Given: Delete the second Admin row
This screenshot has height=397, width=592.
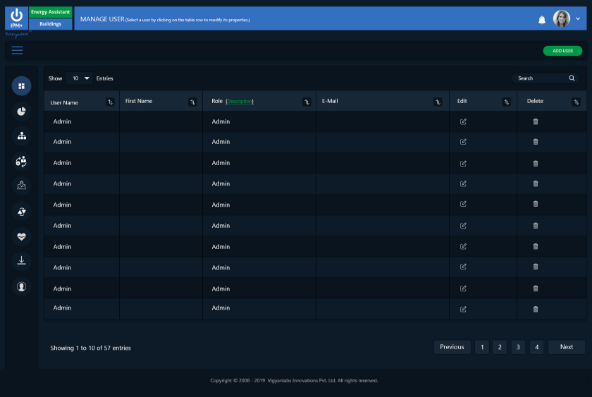Looking at the screenshot, I should click(535, 142).
